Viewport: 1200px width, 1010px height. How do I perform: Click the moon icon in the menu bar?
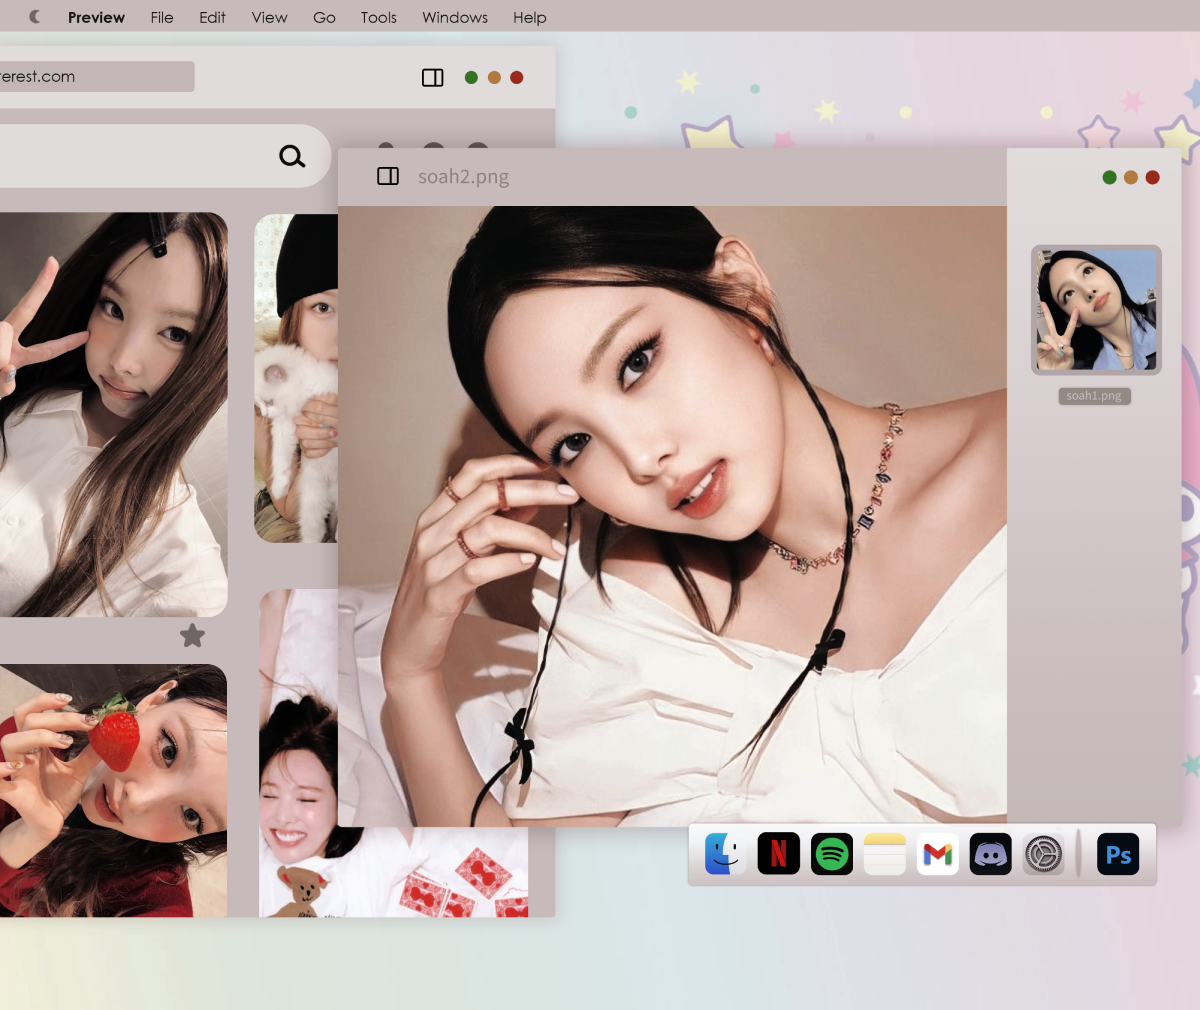point(35,17)
